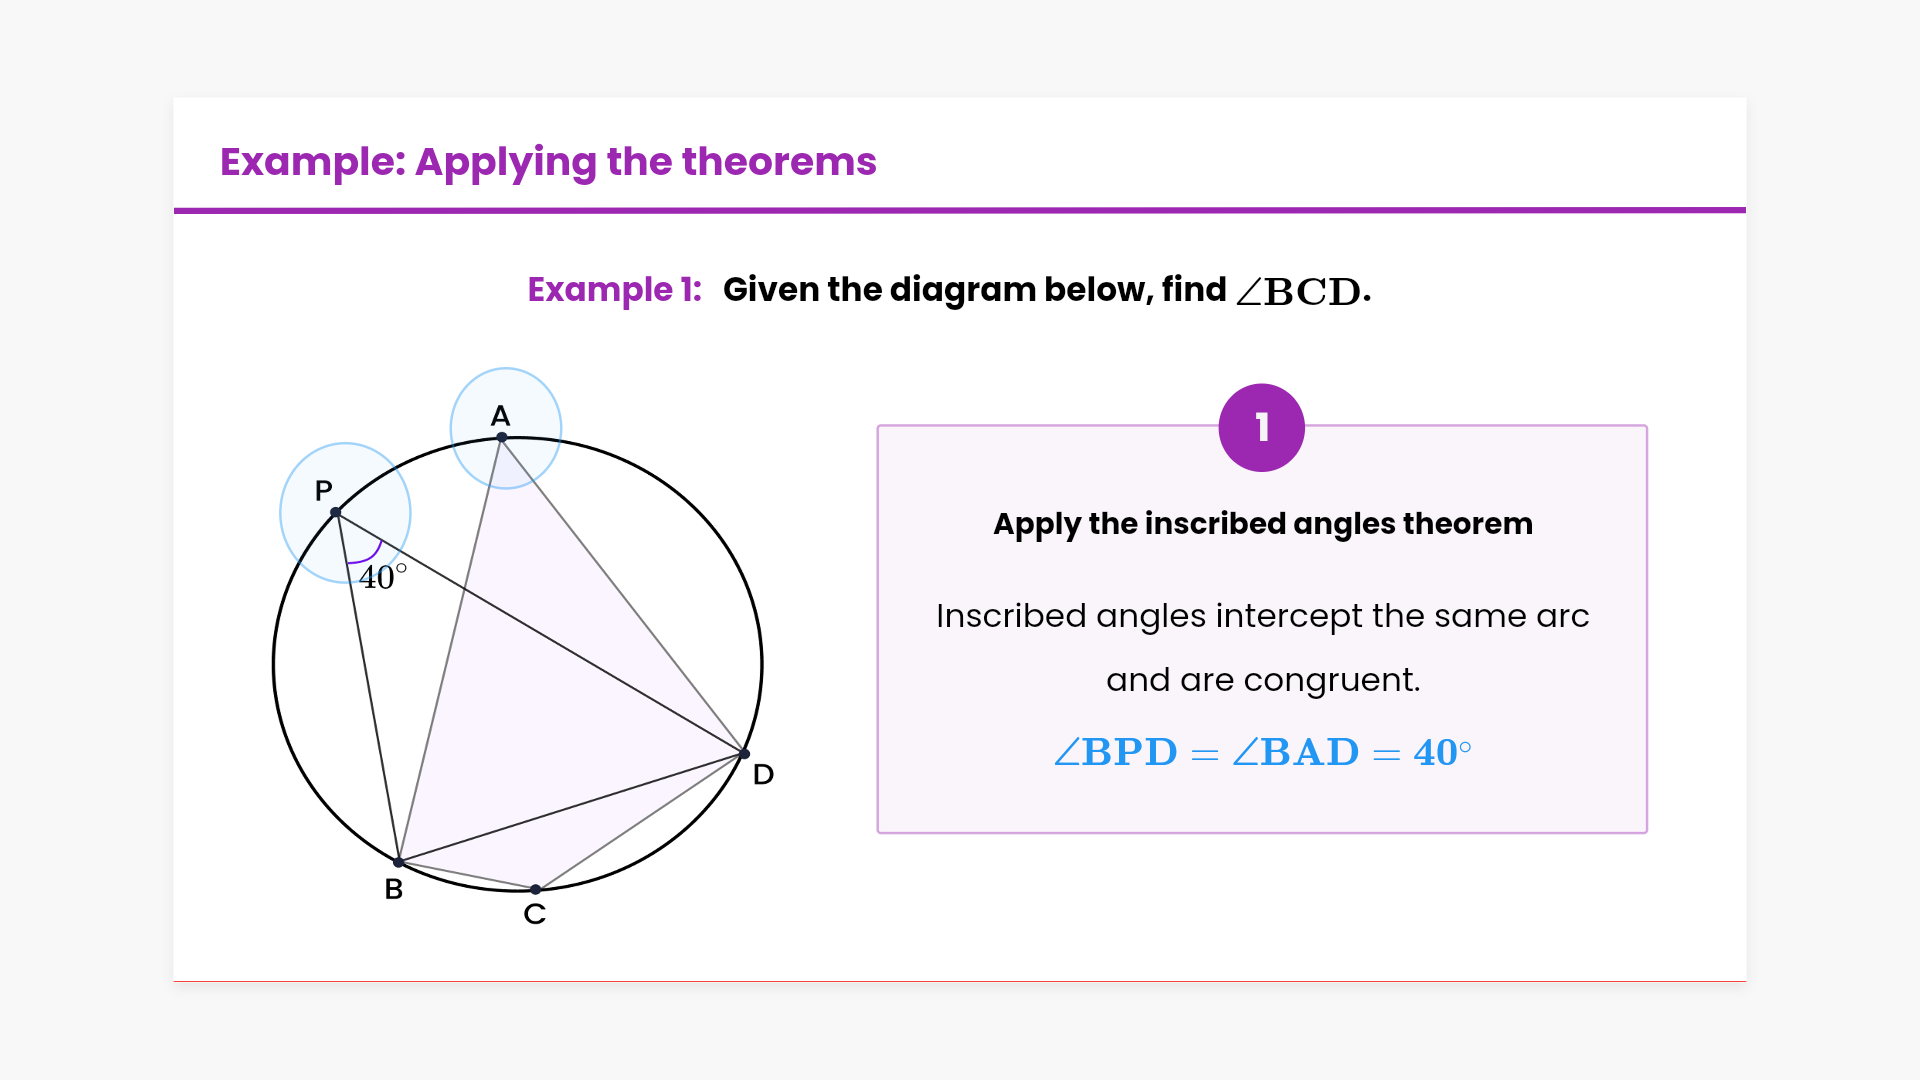Click the purple "Example 1:" label
The image size is (1920, 1080).
pyautogui.click(x=614, y=290)
